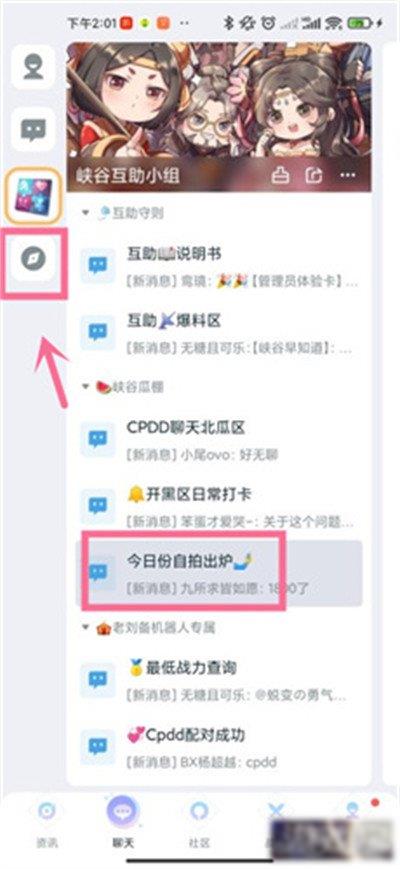Open the compass discover icon
The width and height of the screenshot is (400, 869).
[33, 258]
